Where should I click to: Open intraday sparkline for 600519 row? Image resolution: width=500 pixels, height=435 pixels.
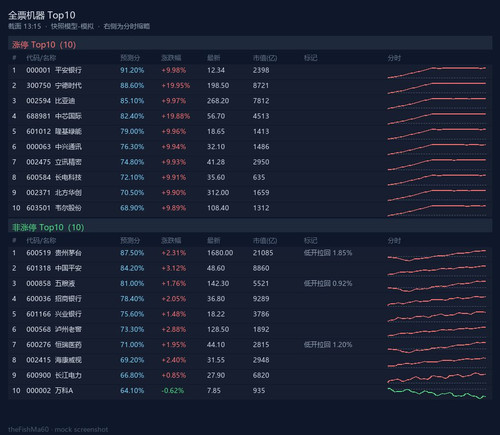(x=437, y=255)
